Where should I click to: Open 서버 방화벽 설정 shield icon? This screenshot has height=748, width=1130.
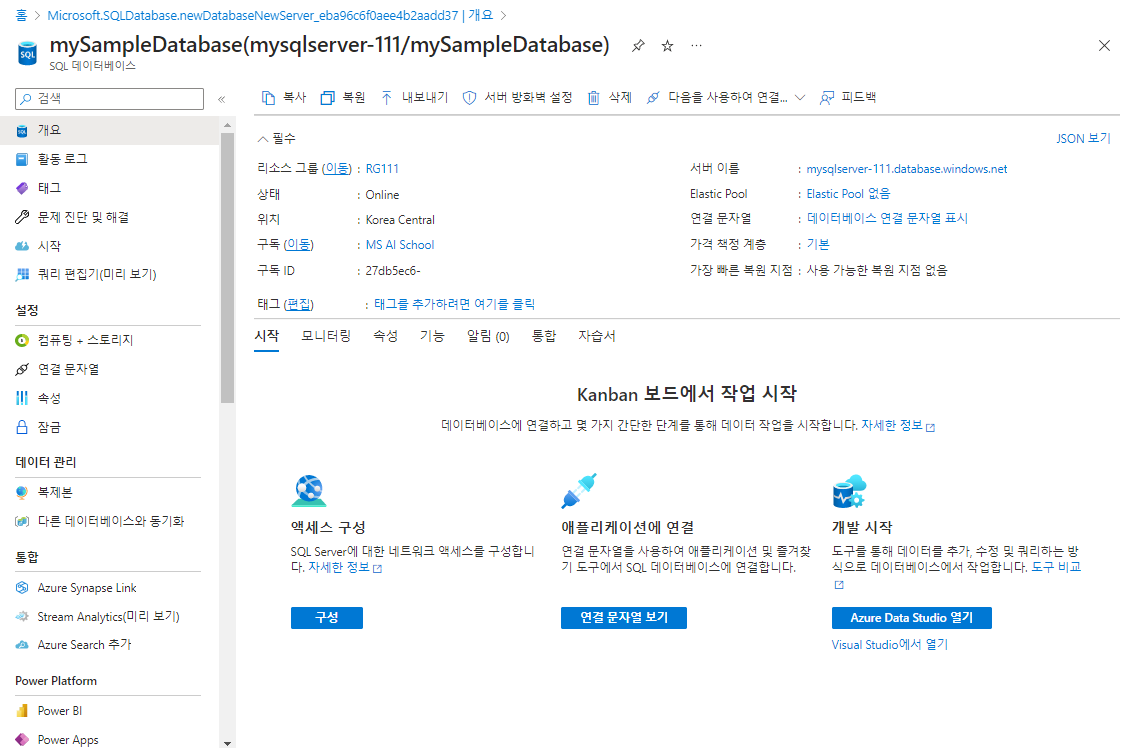point(469,98)
